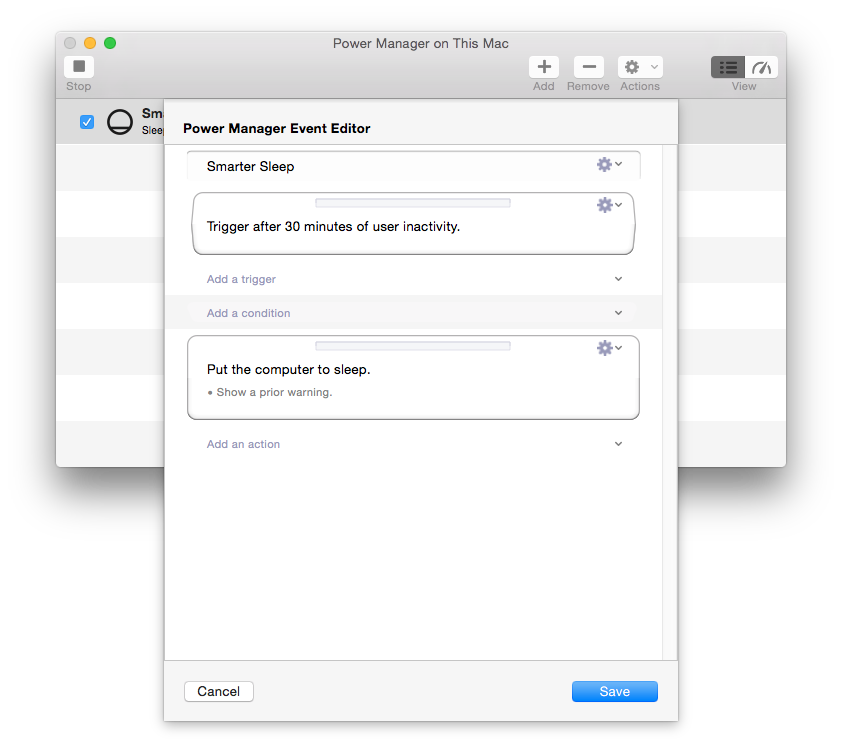Switch to list view
Image resolution: width=842 pixels, height=742 pixels.
coord(728,67)
